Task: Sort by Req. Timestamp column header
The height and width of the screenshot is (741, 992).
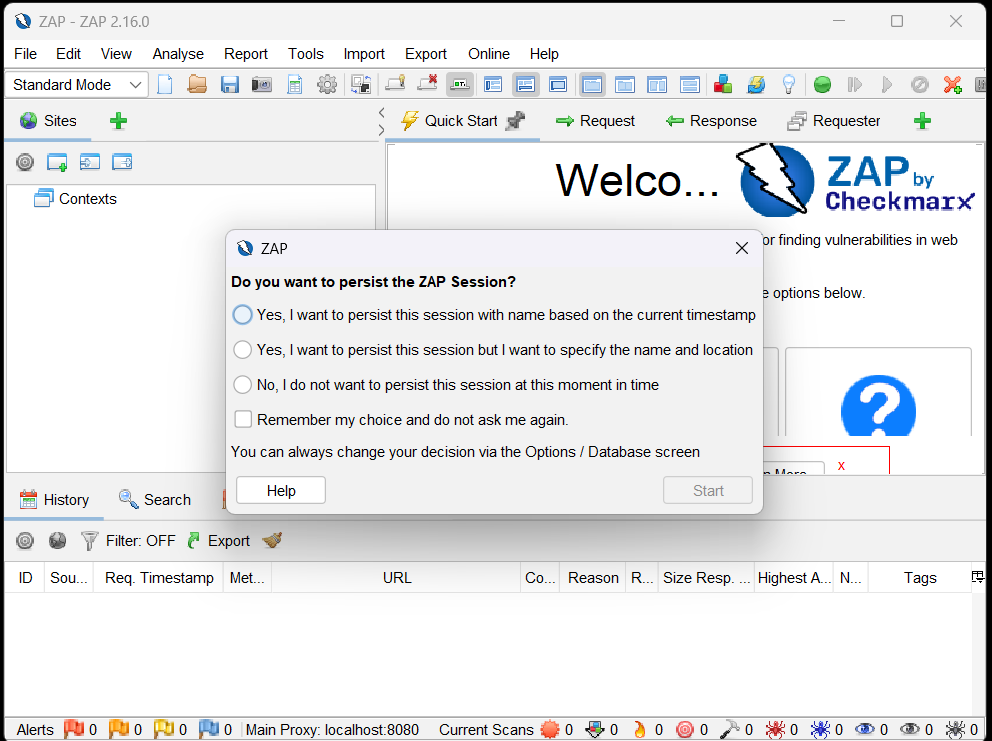Action: pos(159,577)
